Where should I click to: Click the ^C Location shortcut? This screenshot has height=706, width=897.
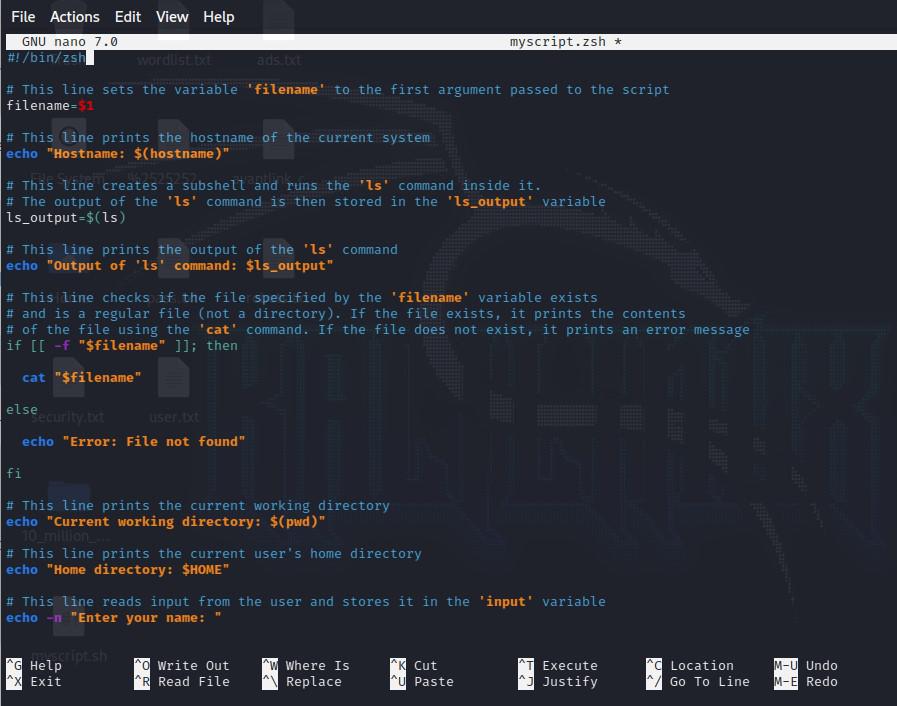690,665
